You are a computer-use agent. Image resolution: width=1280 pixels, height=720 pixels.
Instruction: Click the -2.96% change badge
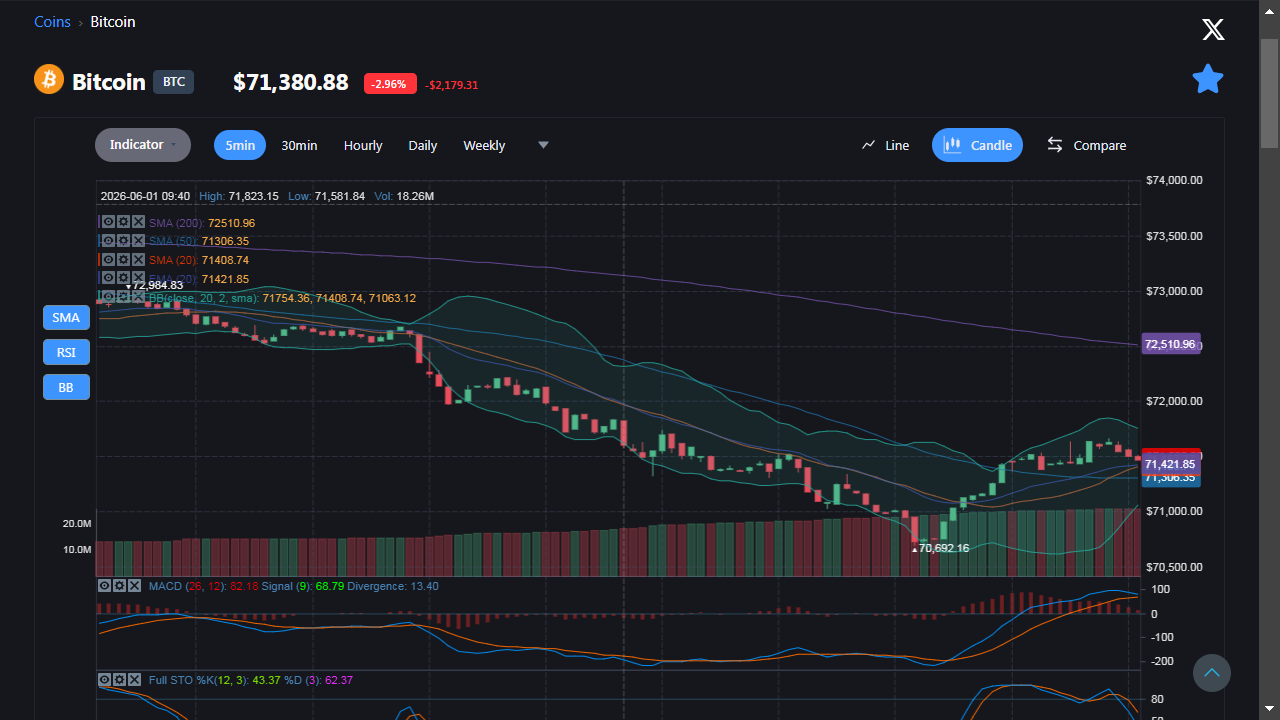pyautogui.click(x=390, y=84)
